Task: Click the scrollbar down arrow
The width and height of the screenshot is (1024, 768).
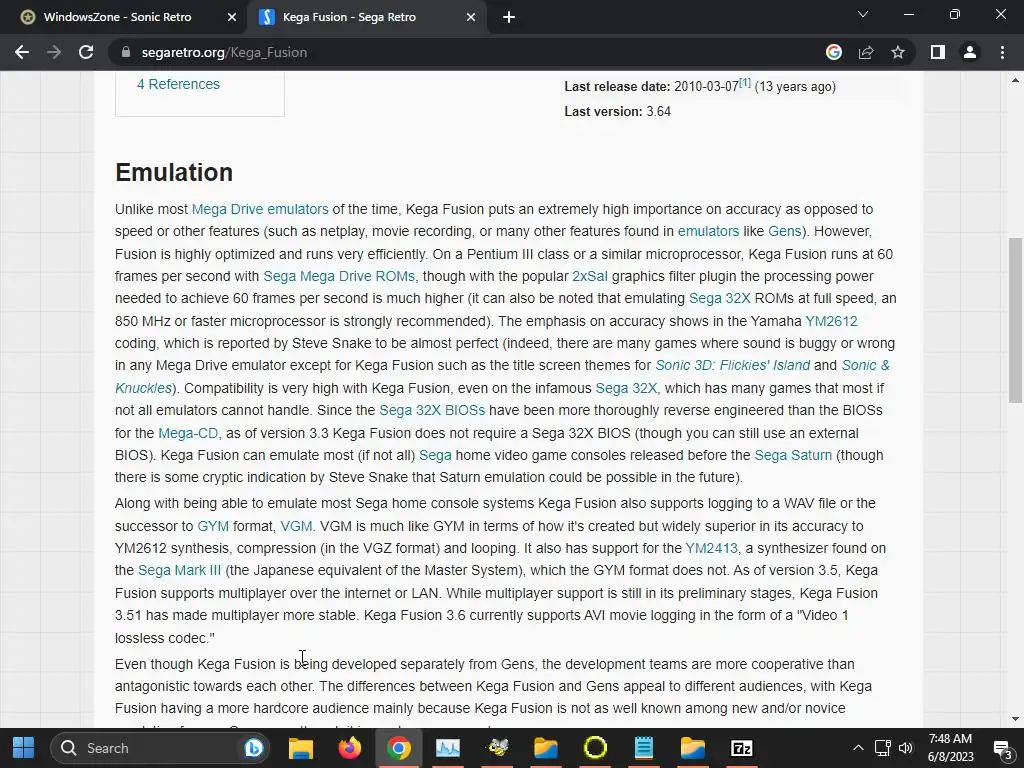Action: coord(1015,719)
